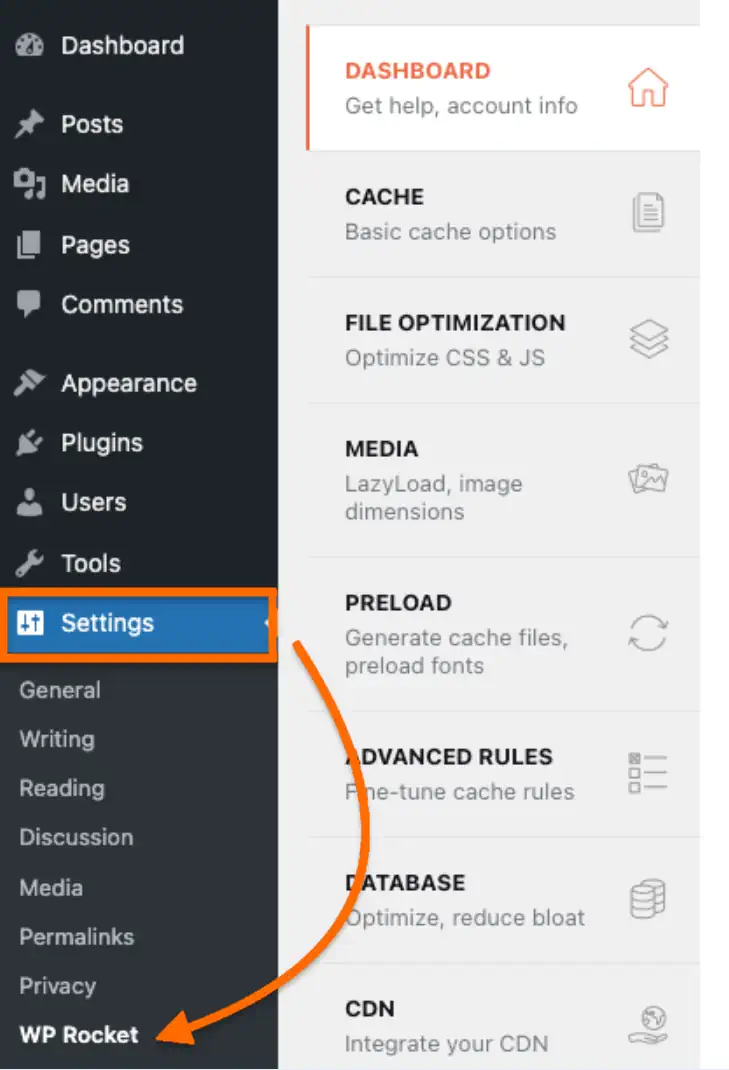Select the File Optimization layers icon

649,339
